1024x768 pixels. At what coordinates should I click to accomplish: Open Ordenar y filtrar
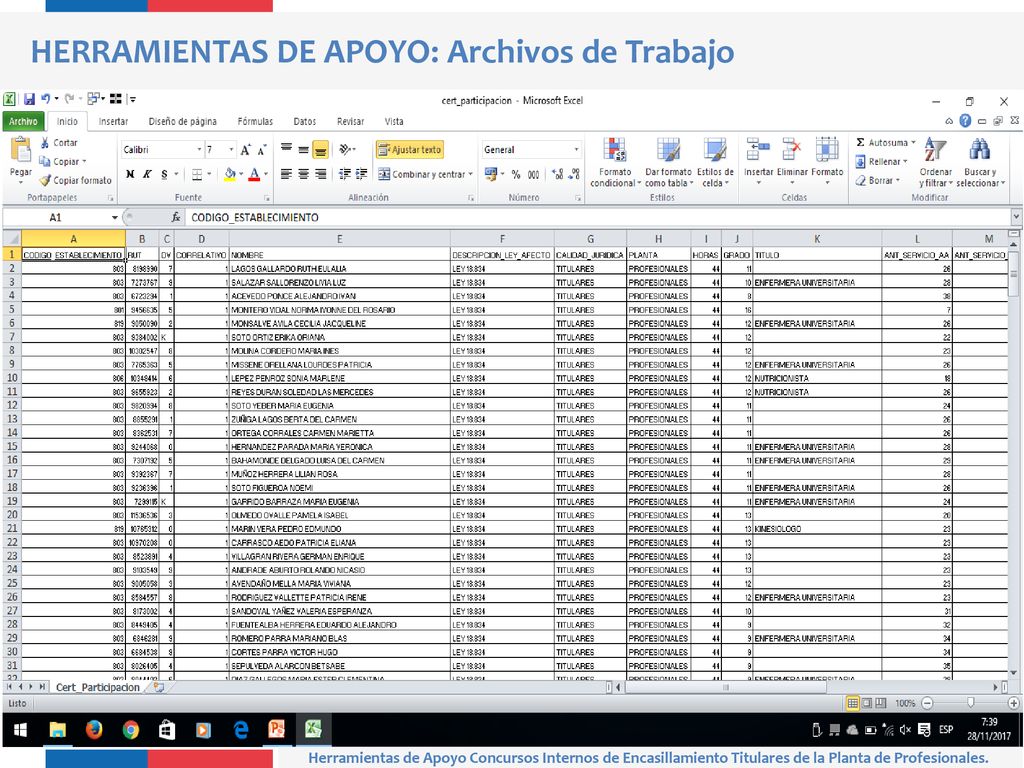coord(936,162)
